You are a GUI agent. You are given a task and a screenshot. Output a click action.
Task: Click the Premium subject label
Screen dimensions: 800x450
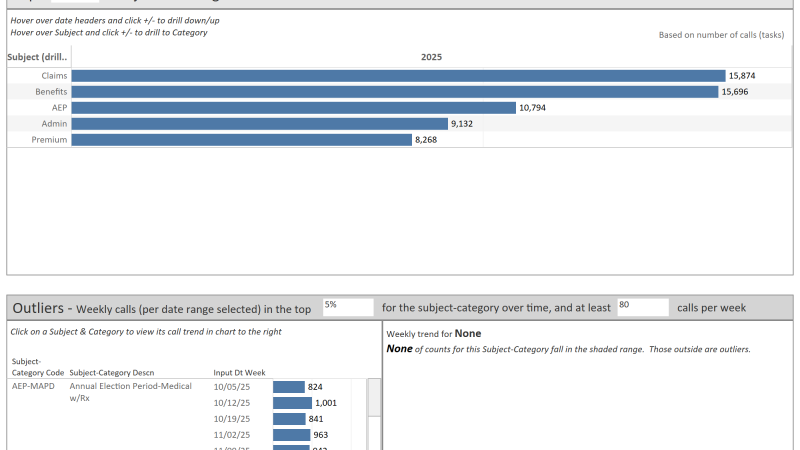pyautogui.click(x=49, y=140)
